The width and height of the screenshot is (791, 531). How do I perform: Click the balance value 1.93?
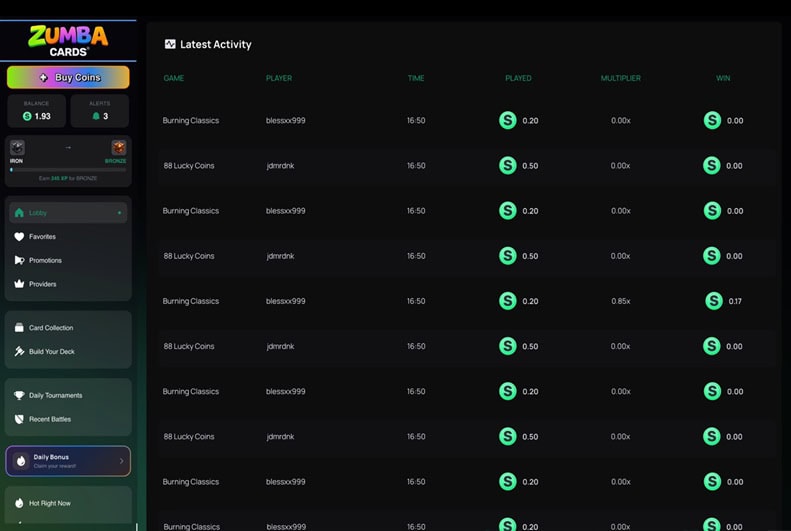pos(43,116)
